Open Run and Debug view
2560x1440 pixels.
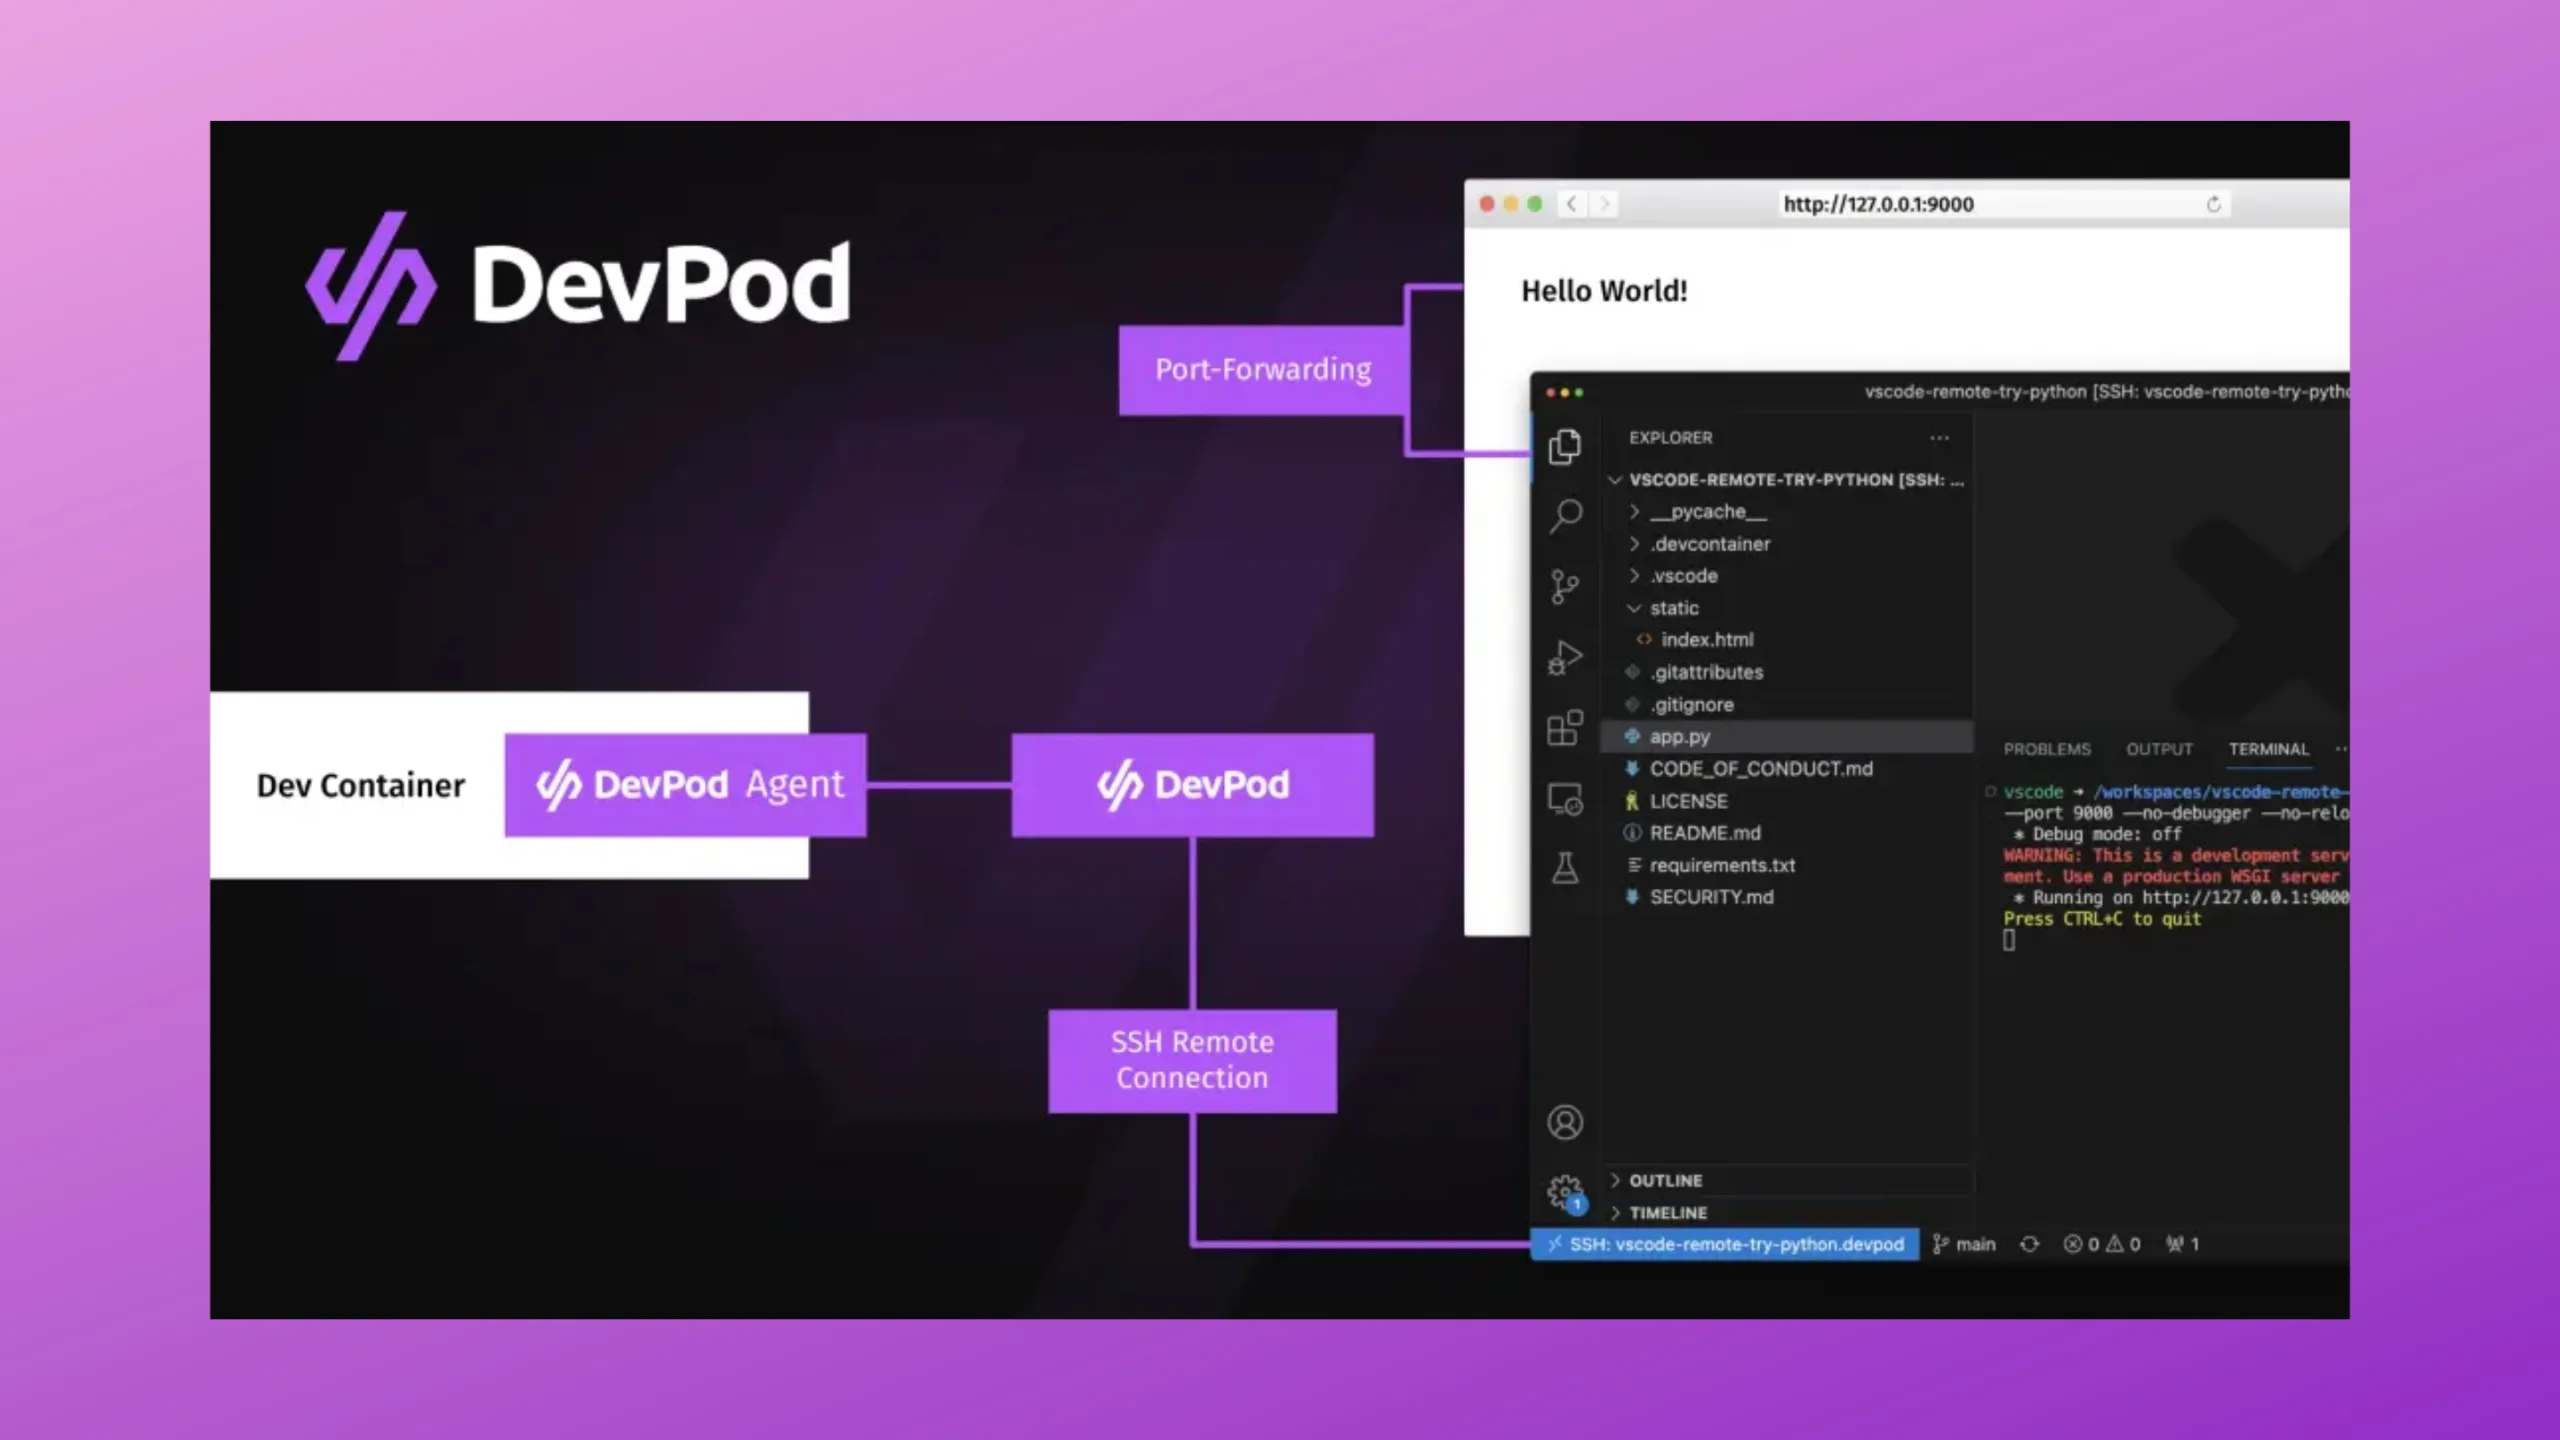coord(1565,658)
